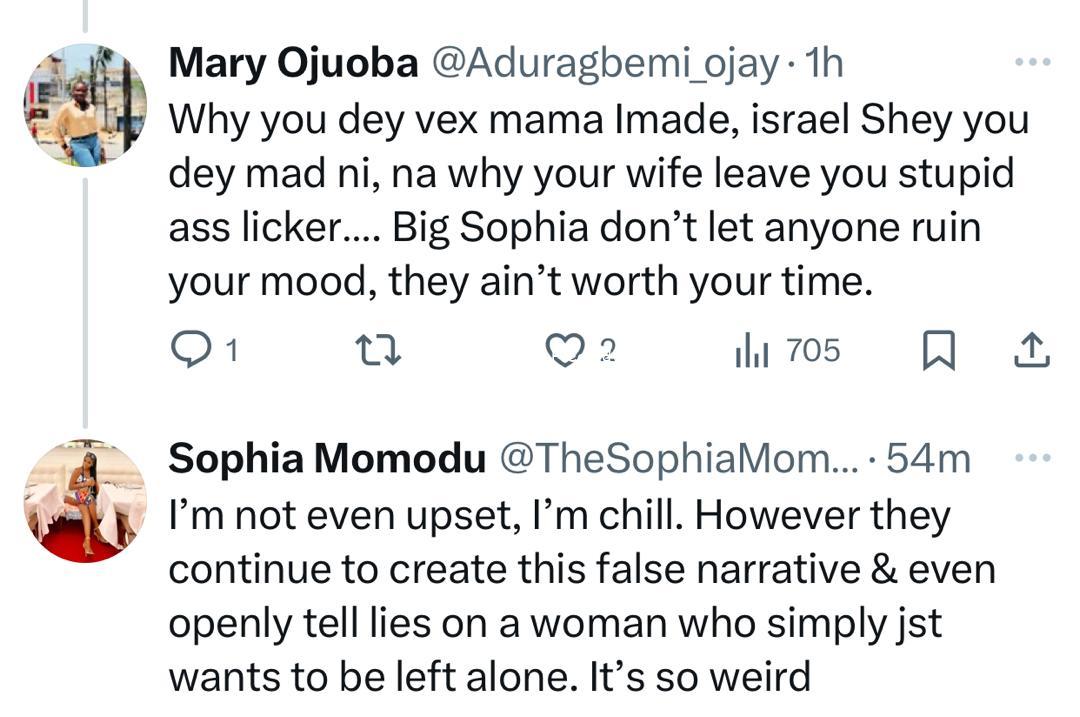Open the 1h timestamp on Mary's tweet
This screenshot has height=717, width=1080.
pos(824,64)
